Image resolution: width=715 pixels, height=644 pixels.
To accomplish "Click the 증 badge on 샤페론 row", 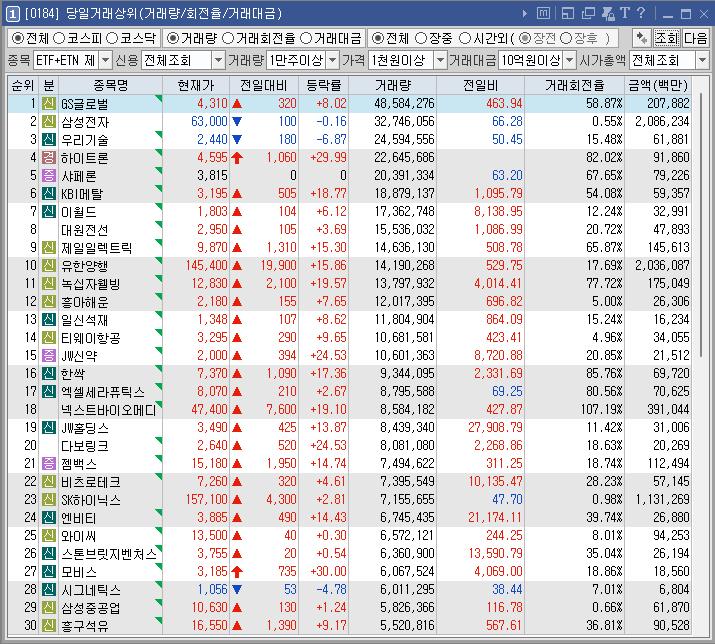I will (49, 176).
